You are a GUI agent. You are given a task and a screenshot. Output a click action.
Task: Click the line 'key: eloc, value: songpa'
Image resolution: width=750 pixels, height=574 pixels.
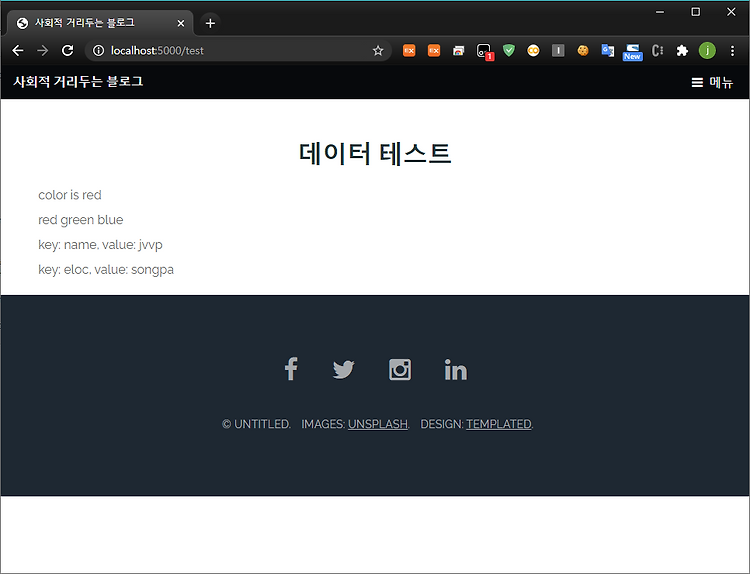pyautogui.click(x=106, y=270)
